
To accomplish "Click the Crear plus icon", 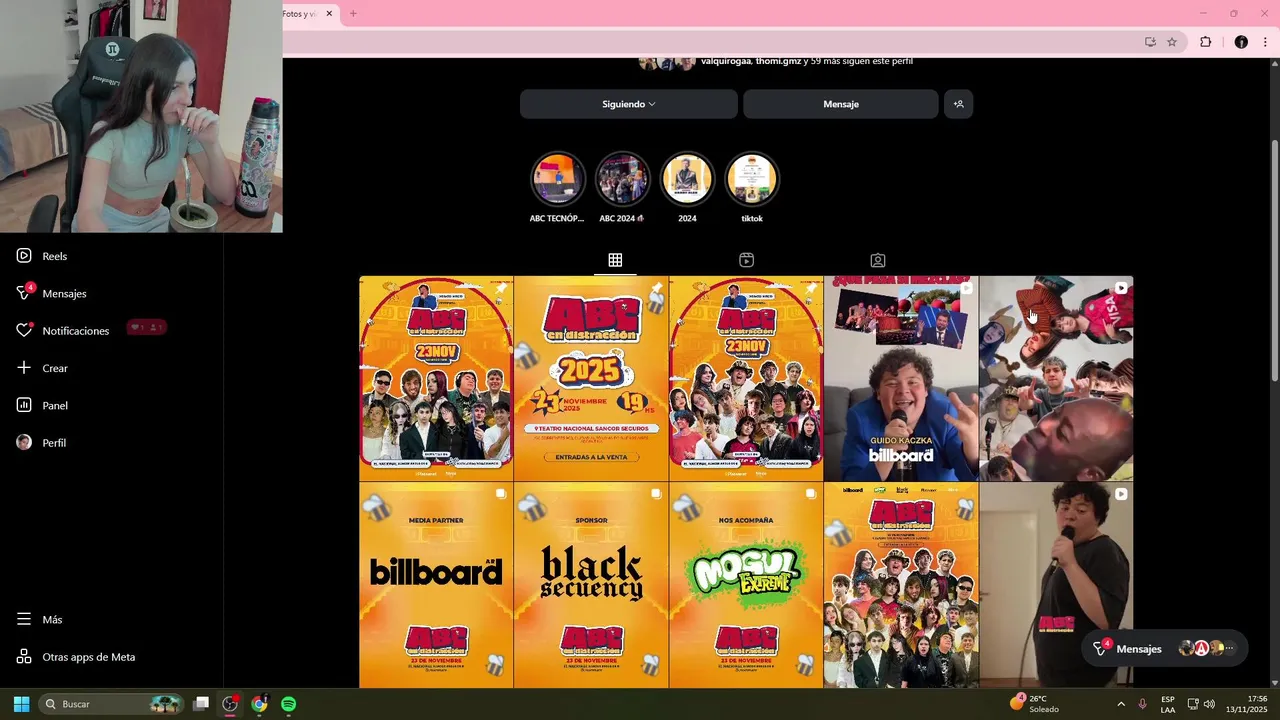I will point(24,368).
